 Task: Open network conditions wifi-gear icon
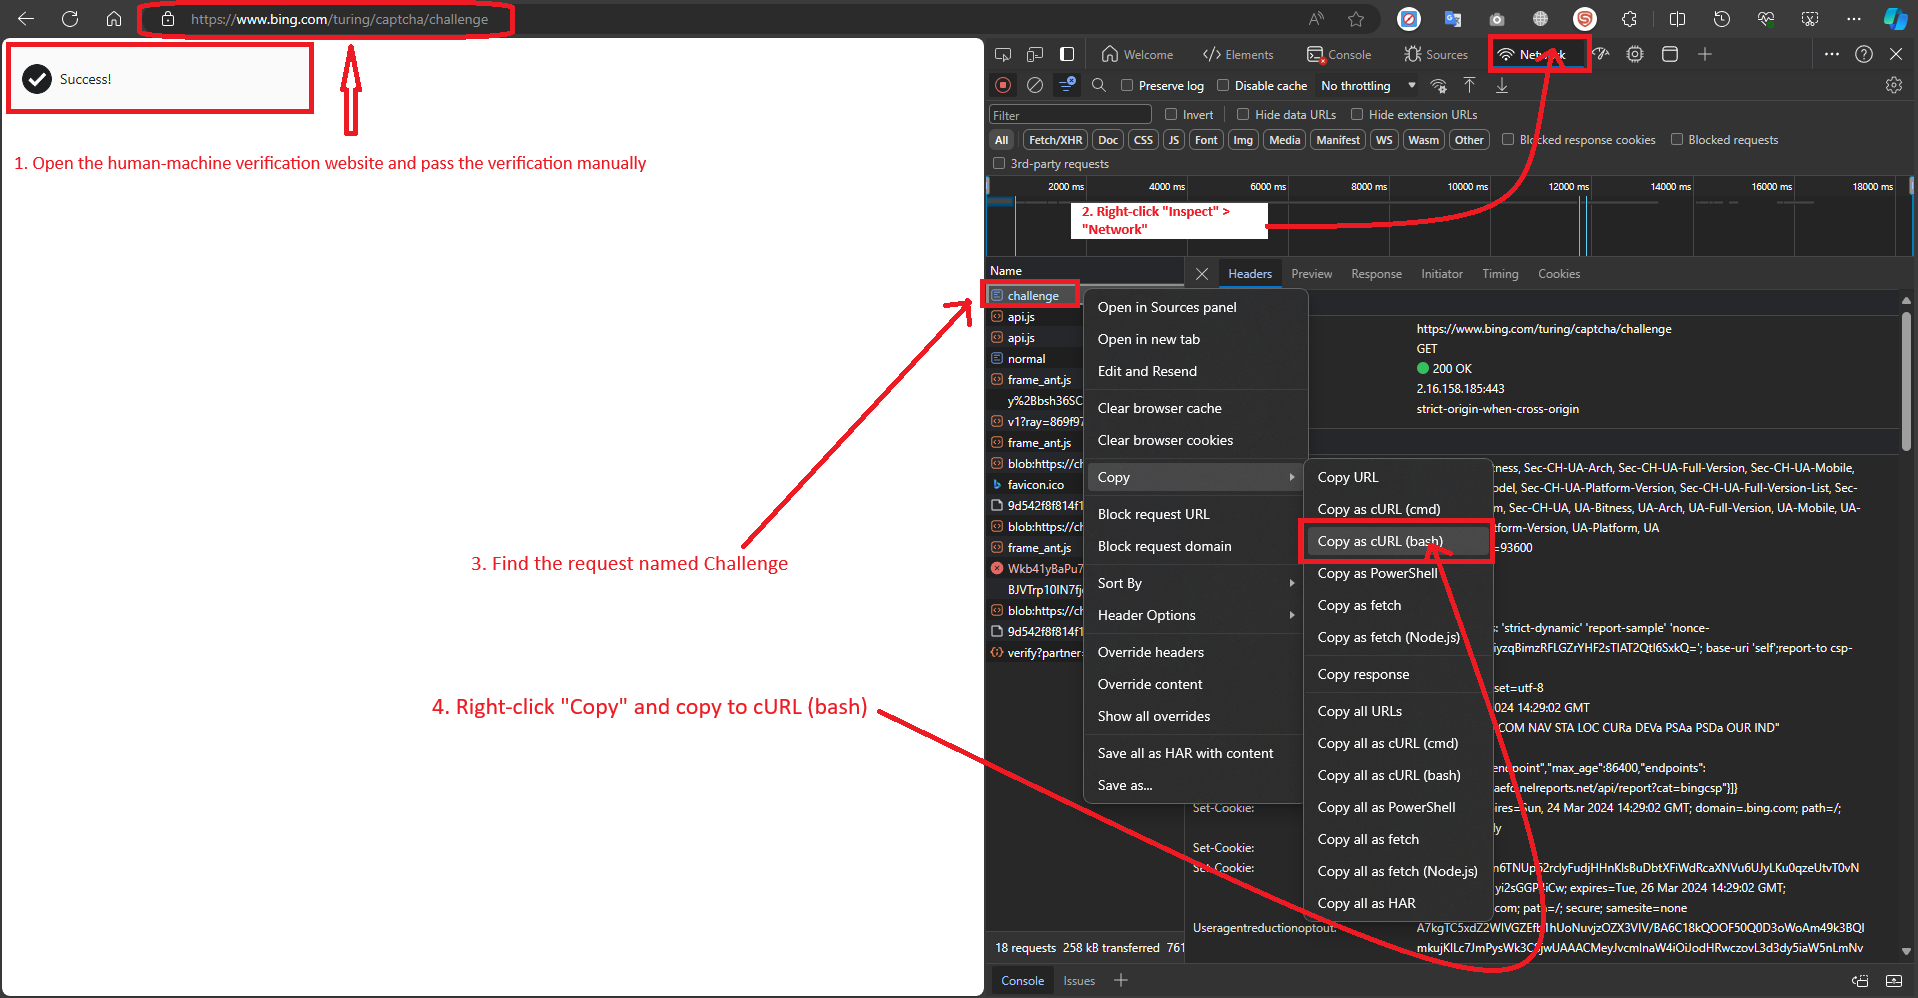1438,85
